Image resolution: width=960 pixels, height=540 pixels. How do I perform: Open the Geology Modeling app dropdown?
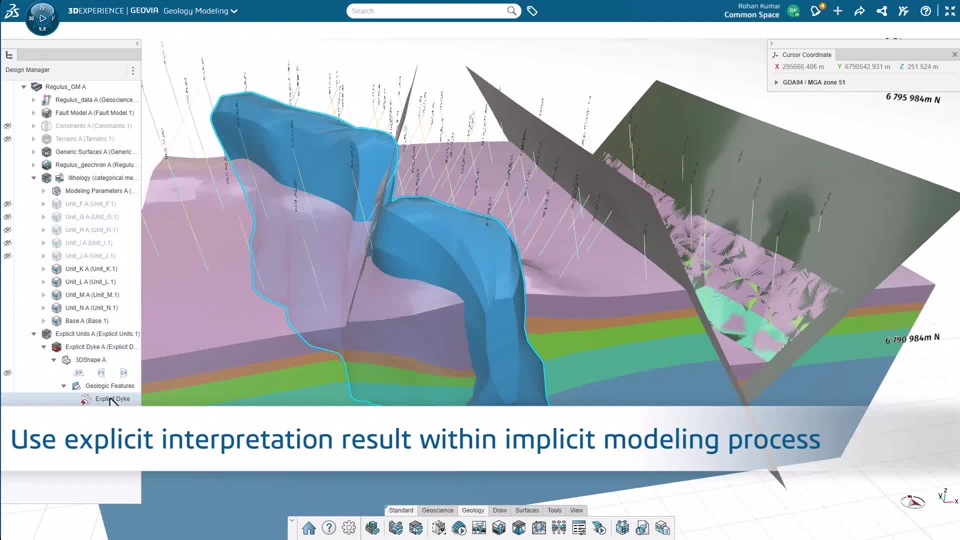201,11
